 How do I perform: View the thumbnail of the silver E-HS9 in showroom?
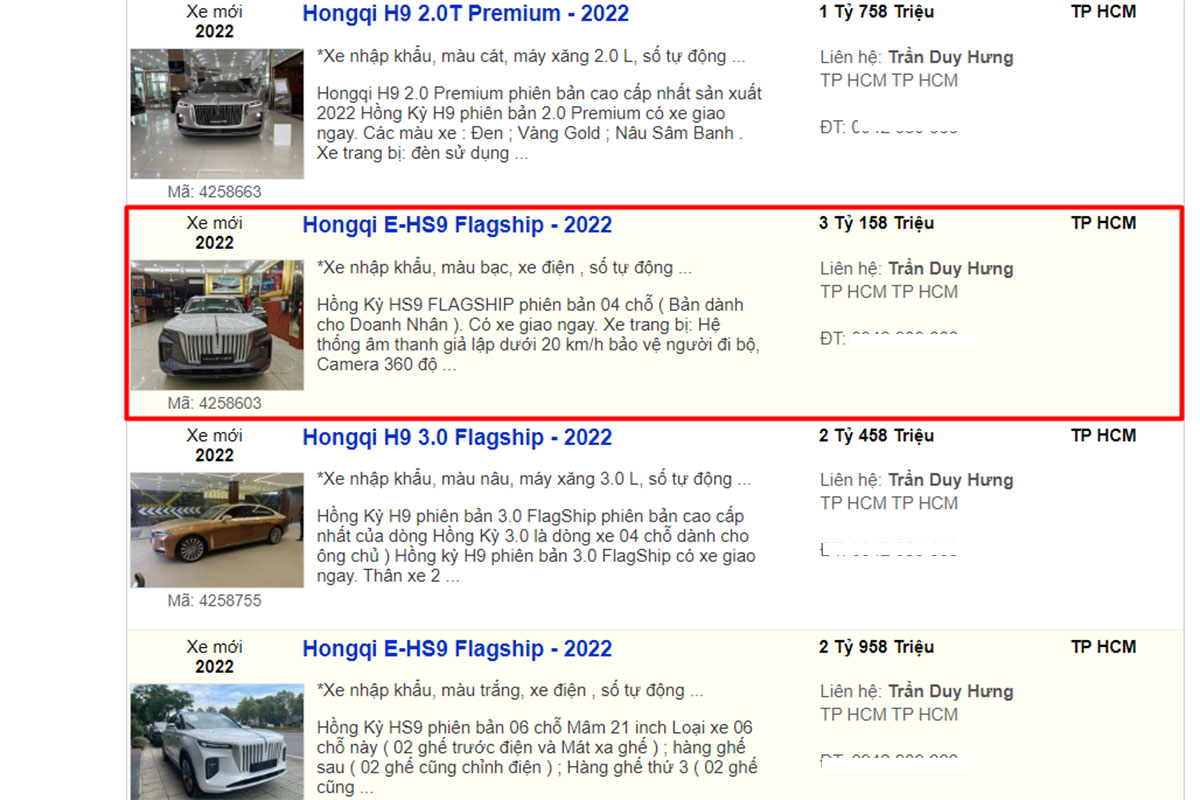217,325
